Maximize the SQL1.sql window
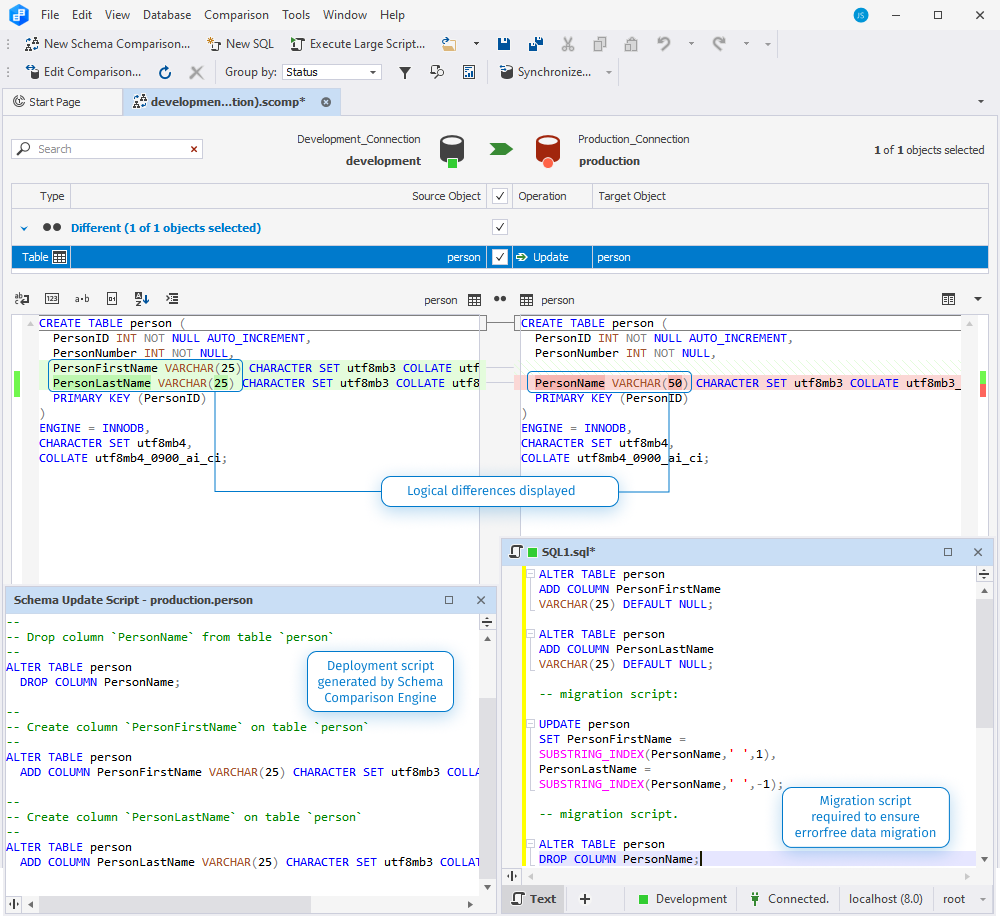 tap(948, 552)
